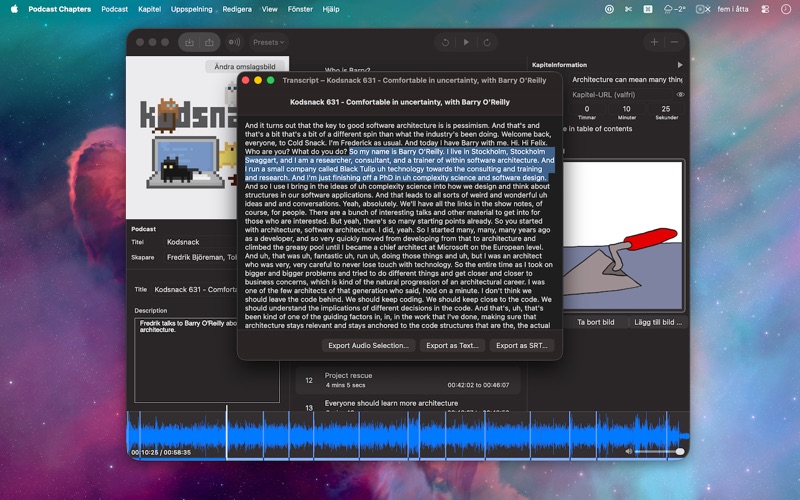Click the Minuter value field
The image size is (800, 500).
tap(627, 109)
